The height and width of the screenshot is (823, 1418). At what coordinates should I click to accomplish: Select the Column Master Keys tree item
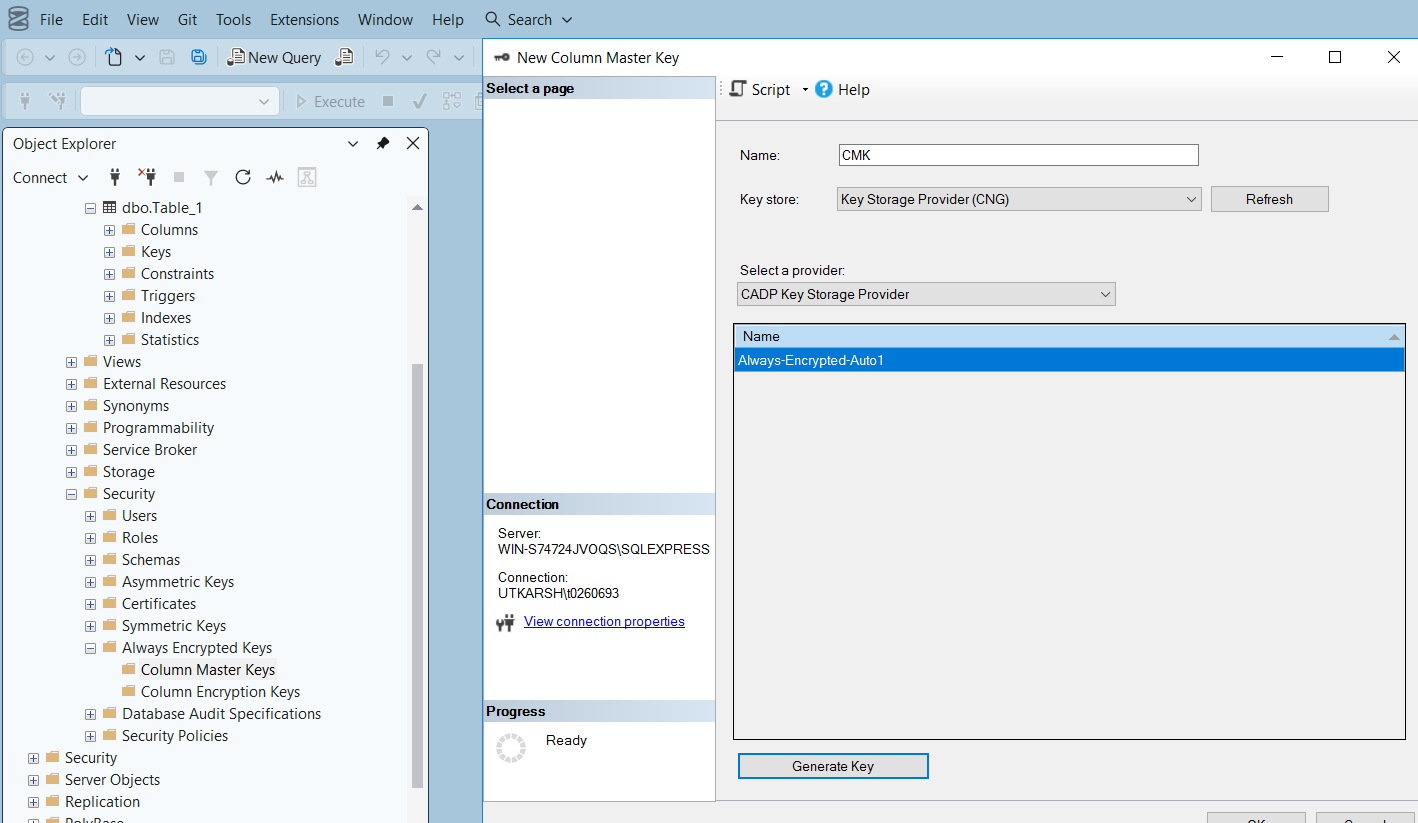(x=208, y=670)
